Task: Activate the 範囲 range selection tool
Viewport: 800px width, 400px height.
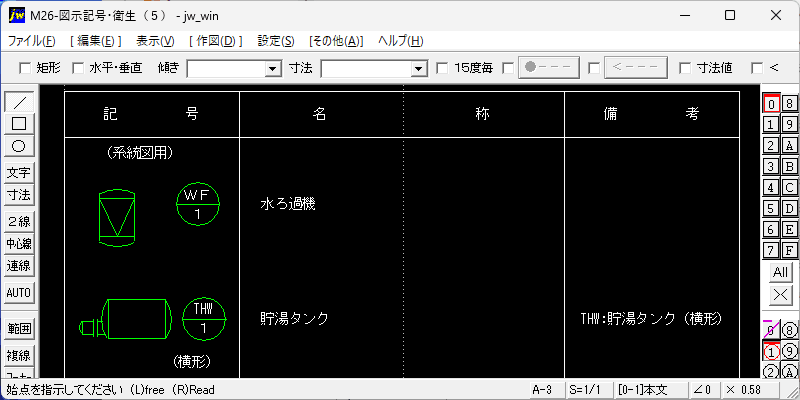Action: (19, 329)
